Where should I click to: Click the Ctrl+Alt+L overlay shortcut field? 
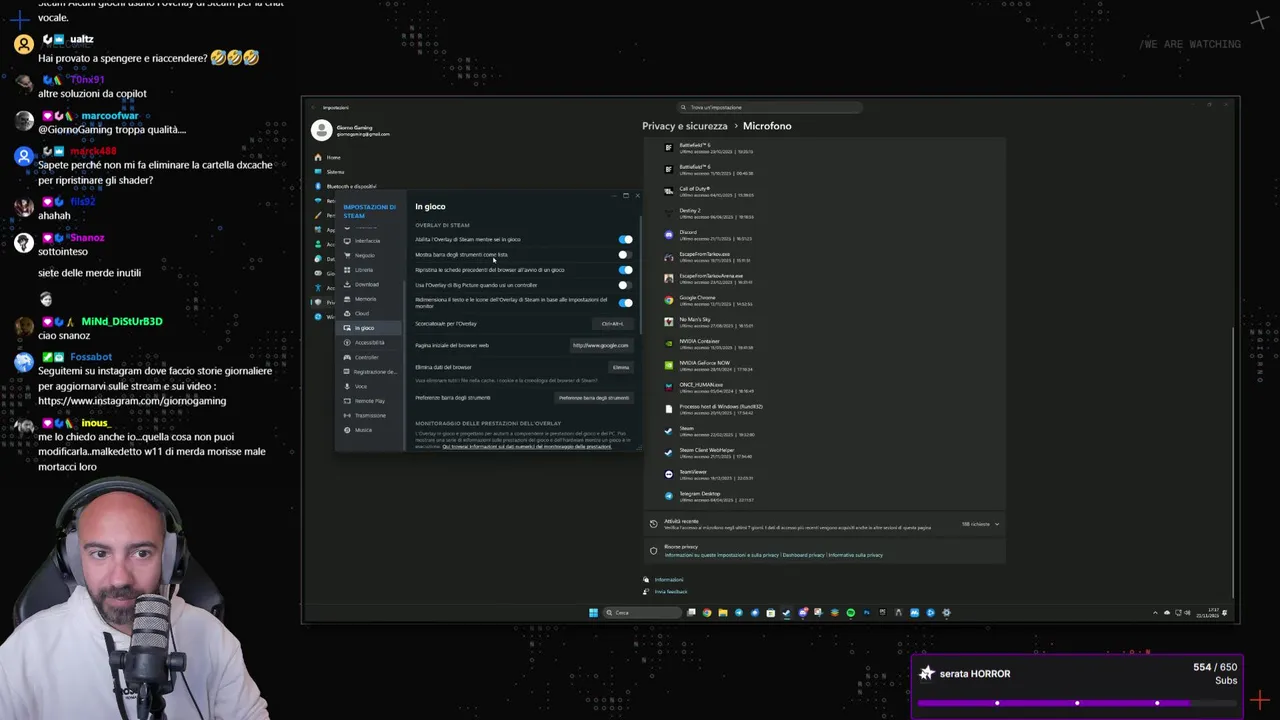612,324
